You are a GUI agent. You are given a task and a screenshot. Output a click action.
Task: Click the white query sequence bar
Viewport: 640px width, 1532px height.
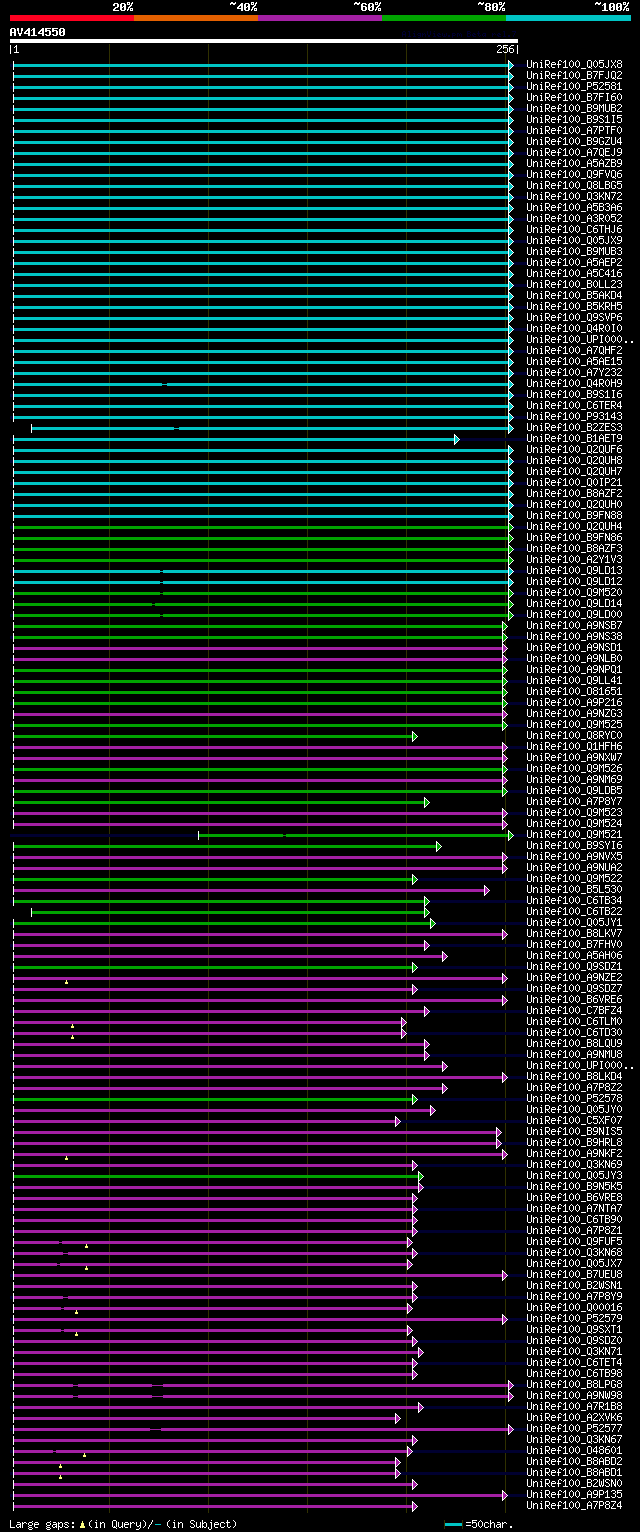tap(263, 41)
